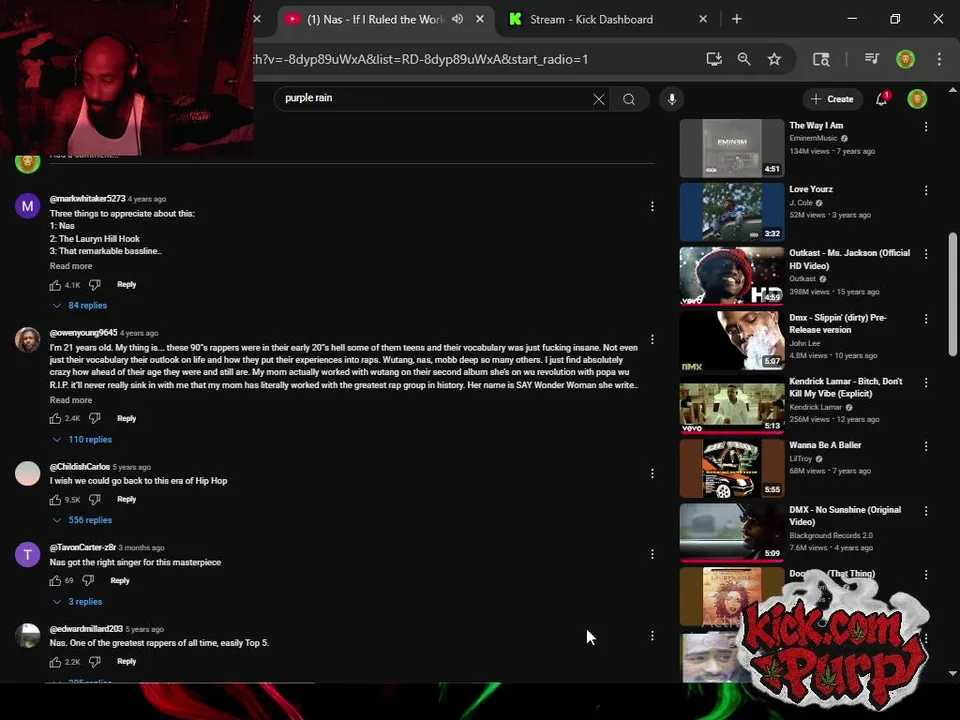The width and height of the screenshot is (960, 720).
Task: Like markwhitaker5273's comment
Action: coord(55,285)
